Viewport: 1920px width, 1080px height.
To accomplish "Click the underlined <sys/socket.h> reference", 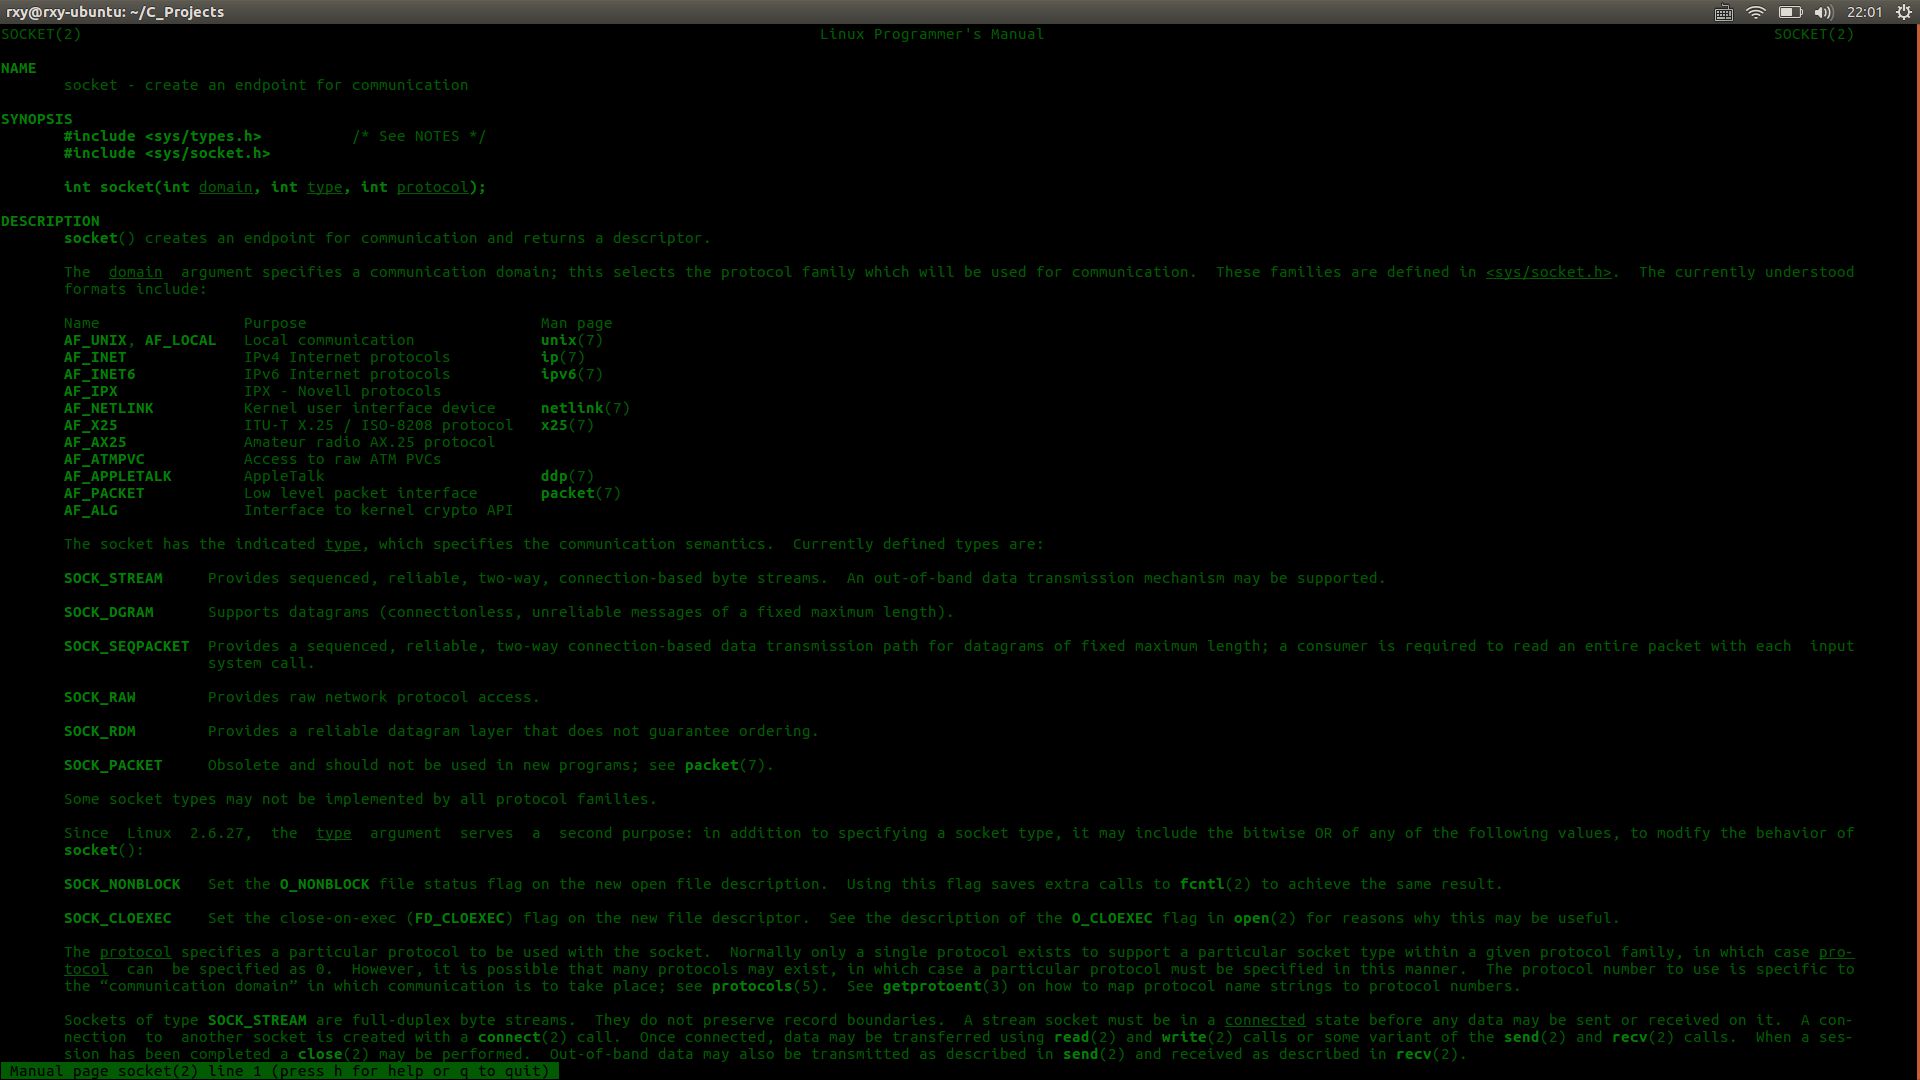I will [1548, 272].
